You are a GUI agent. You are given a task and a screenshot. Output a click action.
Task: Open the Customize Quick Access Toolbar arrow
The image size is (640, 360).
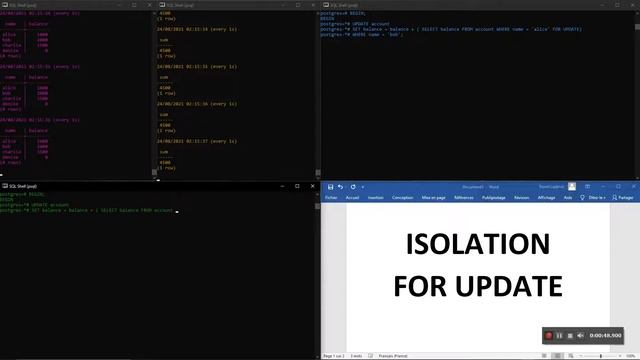(x=362, y=187)
